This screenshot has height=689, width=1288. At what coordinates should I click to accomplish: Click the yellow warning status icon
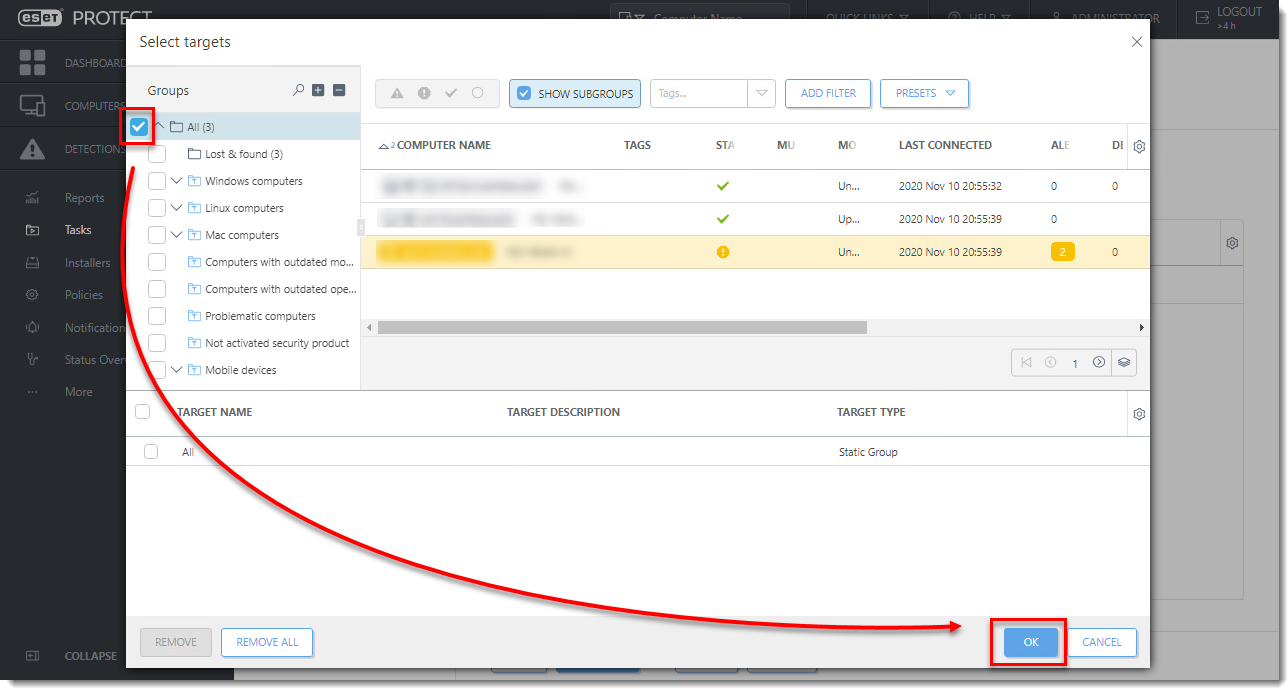tap(723, 252)
